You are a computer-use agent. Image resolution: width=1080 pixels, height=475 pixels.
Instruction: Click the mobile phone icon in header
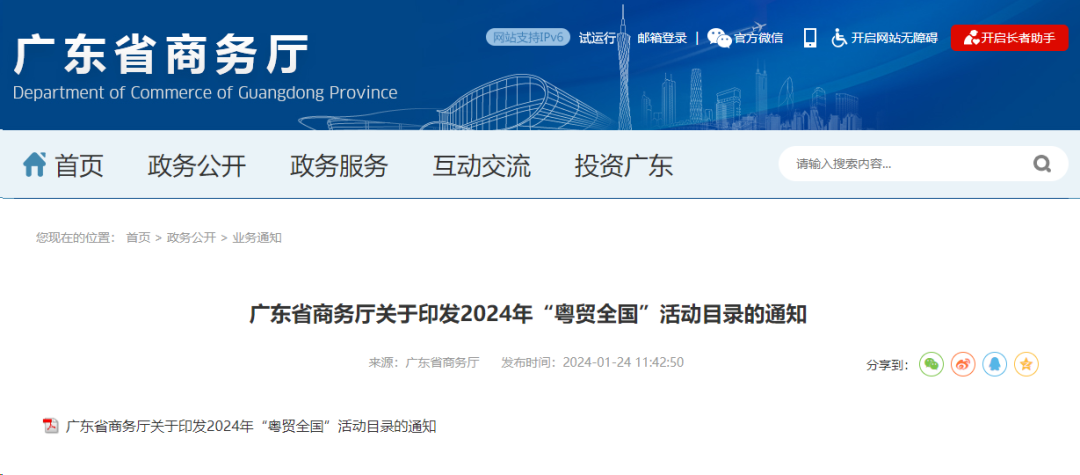click(810, 38)
